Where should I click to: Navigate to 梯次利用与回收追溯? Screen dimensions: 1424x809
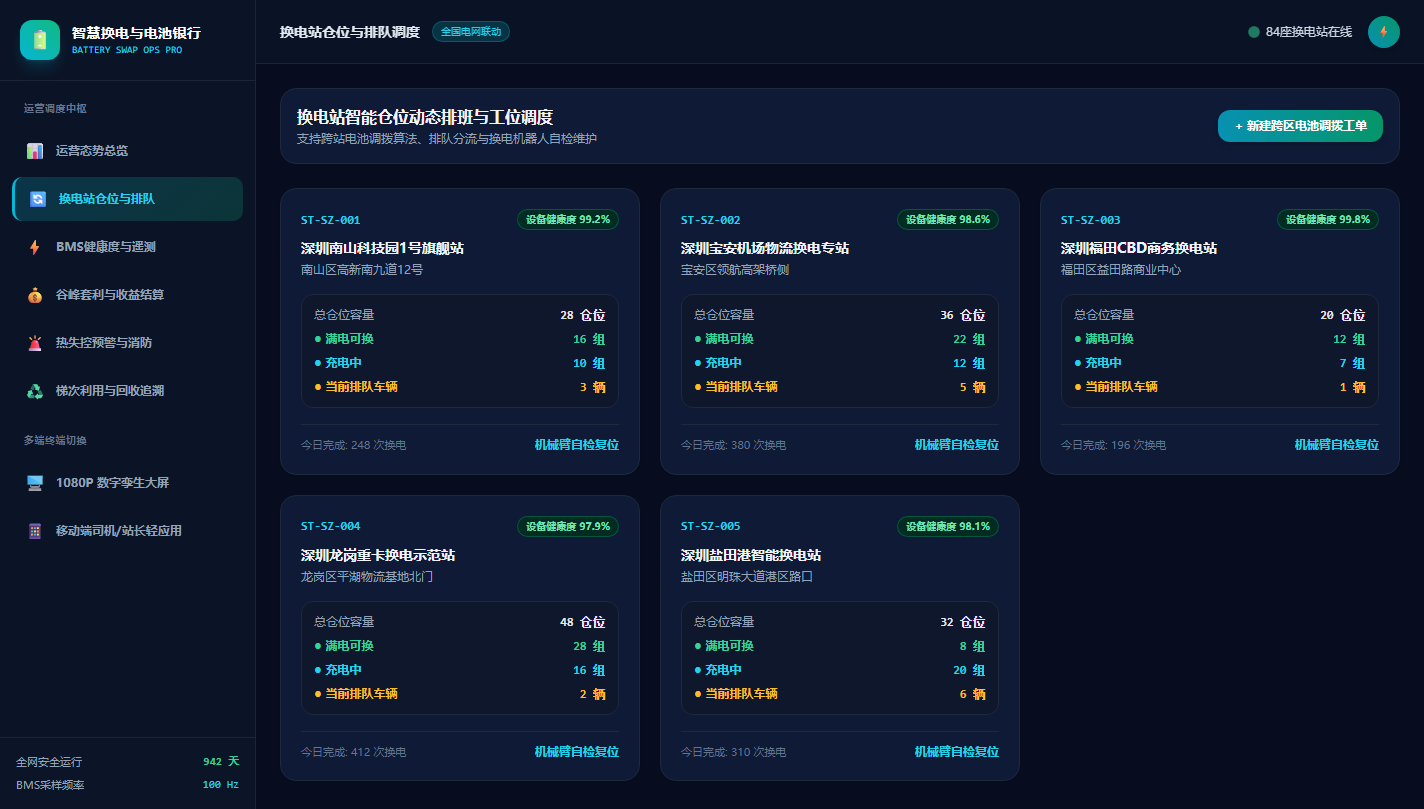coord(127,391)
